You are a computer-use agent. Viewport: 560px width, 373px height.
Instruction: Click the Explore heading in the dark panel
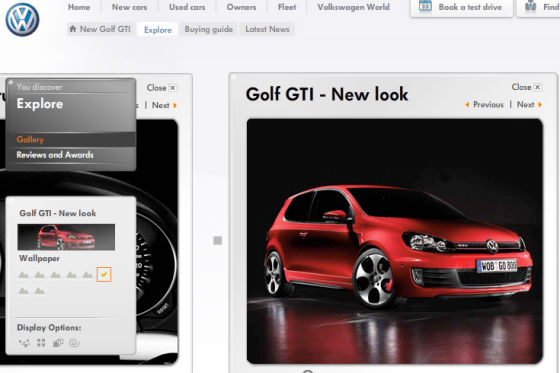pos(40,104)
